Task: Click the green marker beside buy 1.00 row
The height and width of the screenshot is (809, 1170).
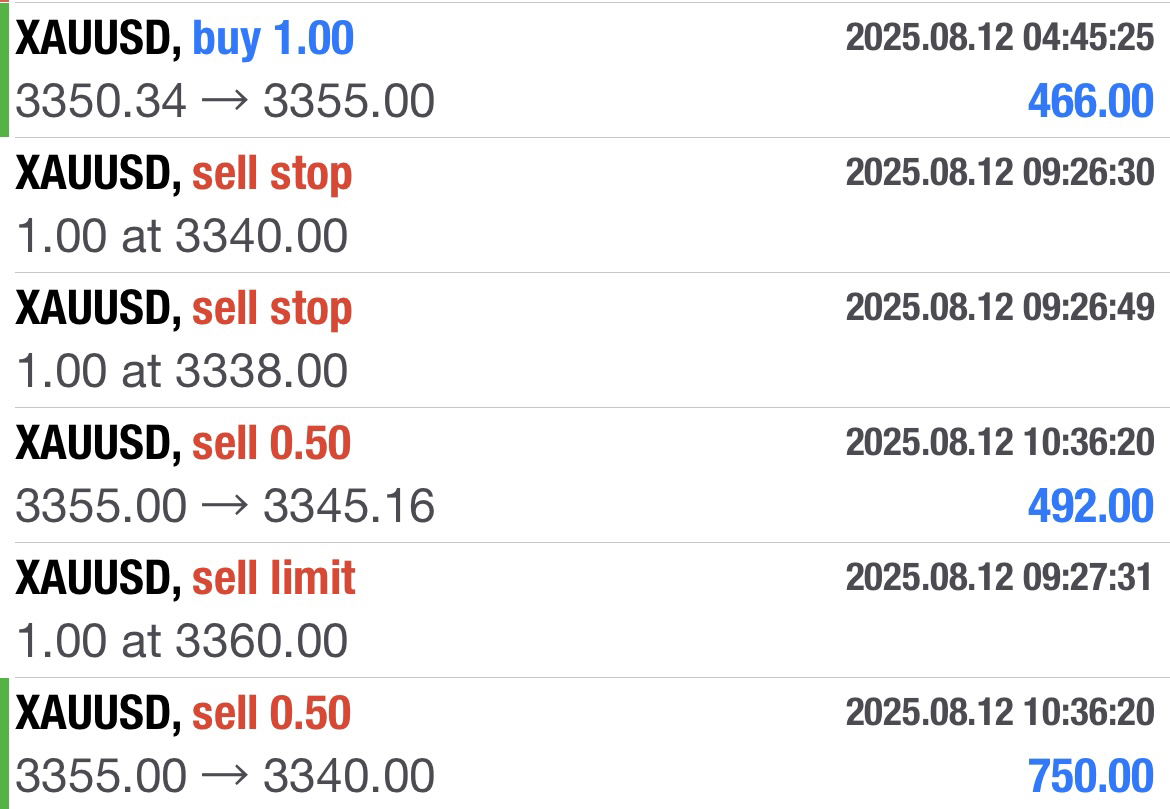Action: tap(4, 69)
